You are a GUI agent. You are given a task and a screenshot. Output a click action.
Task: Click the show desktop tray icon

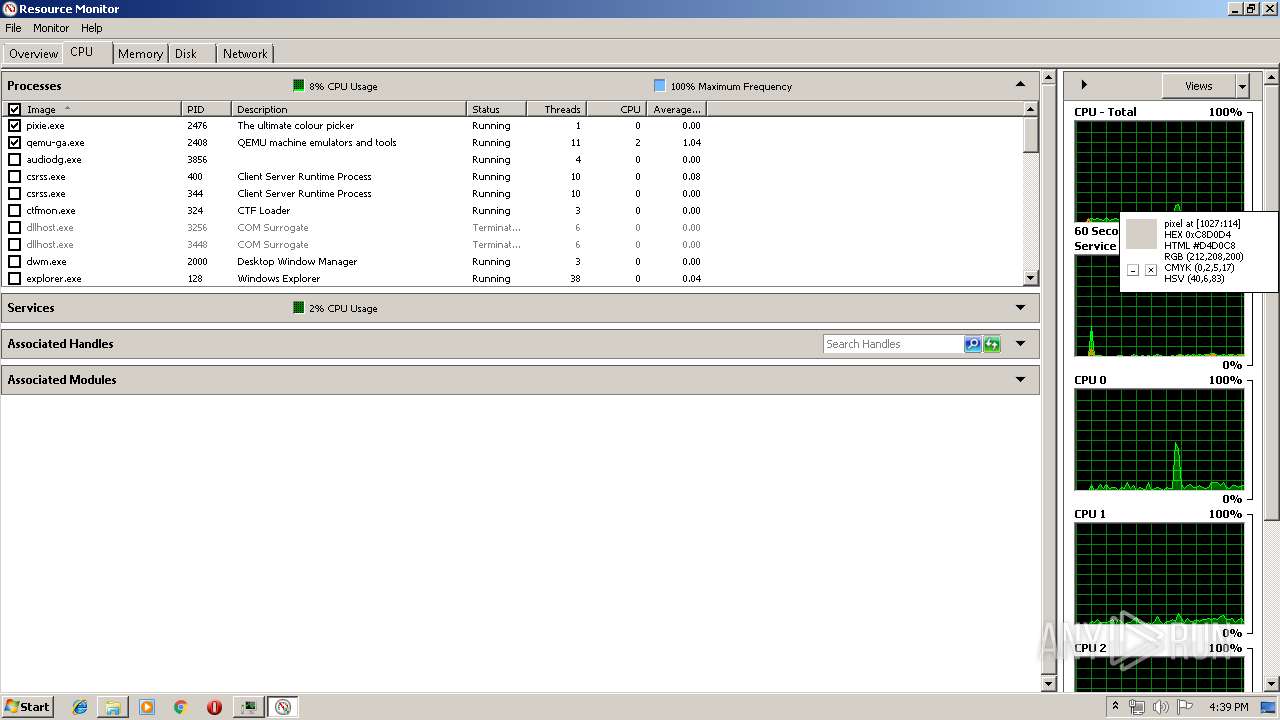point(1268,707)
